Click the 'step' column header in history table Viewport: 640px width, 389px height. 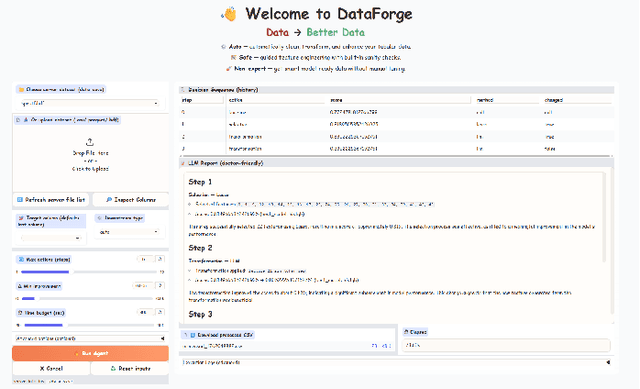point(202,100)
